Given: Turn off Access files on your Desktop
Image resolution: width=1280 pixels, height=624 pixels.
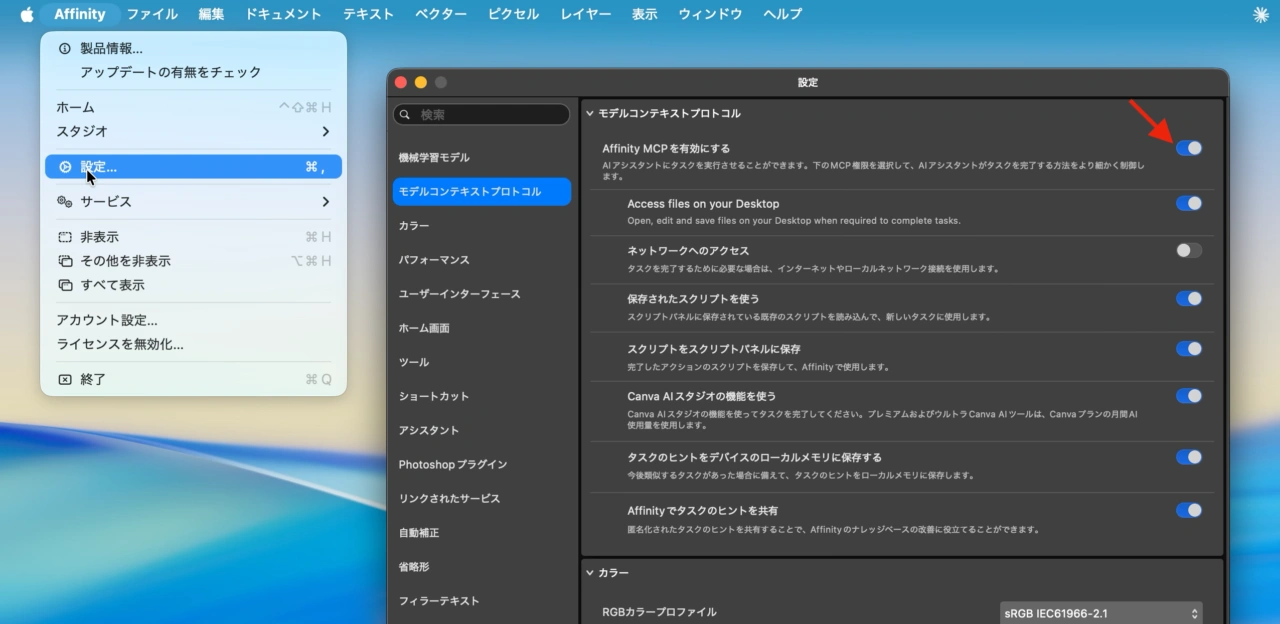Looking at the screenshot, I should [x=1189, y=203].
